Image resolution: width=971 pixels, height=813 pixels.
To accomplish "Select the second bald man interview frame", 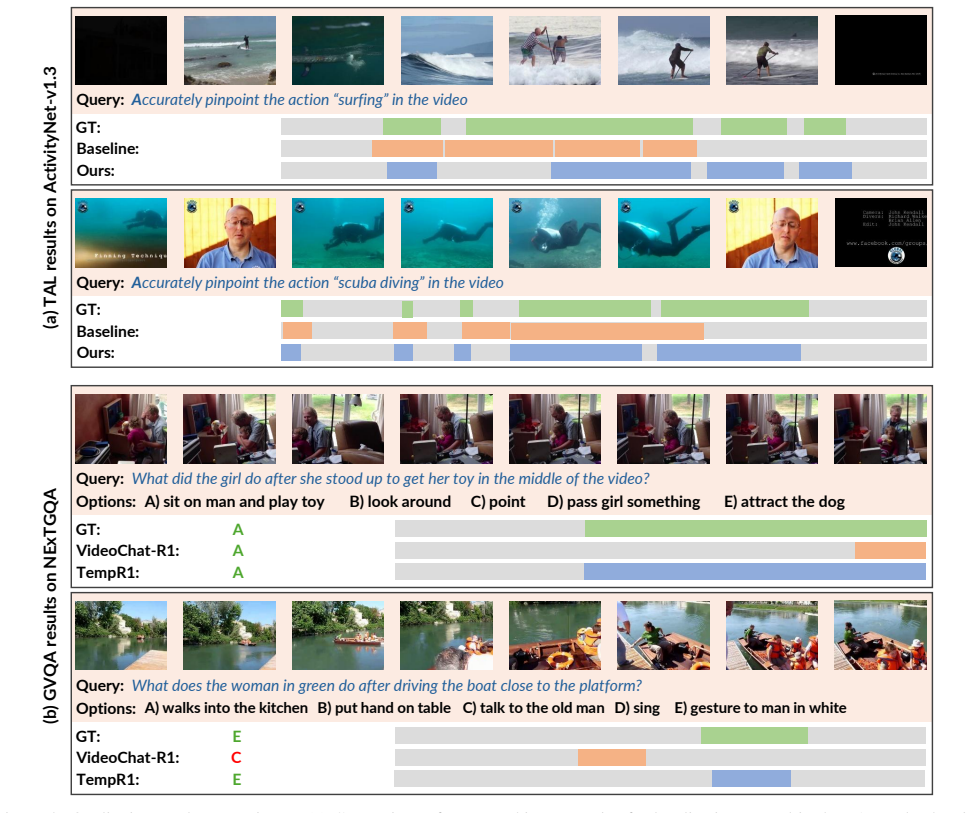I will [772, 233].
